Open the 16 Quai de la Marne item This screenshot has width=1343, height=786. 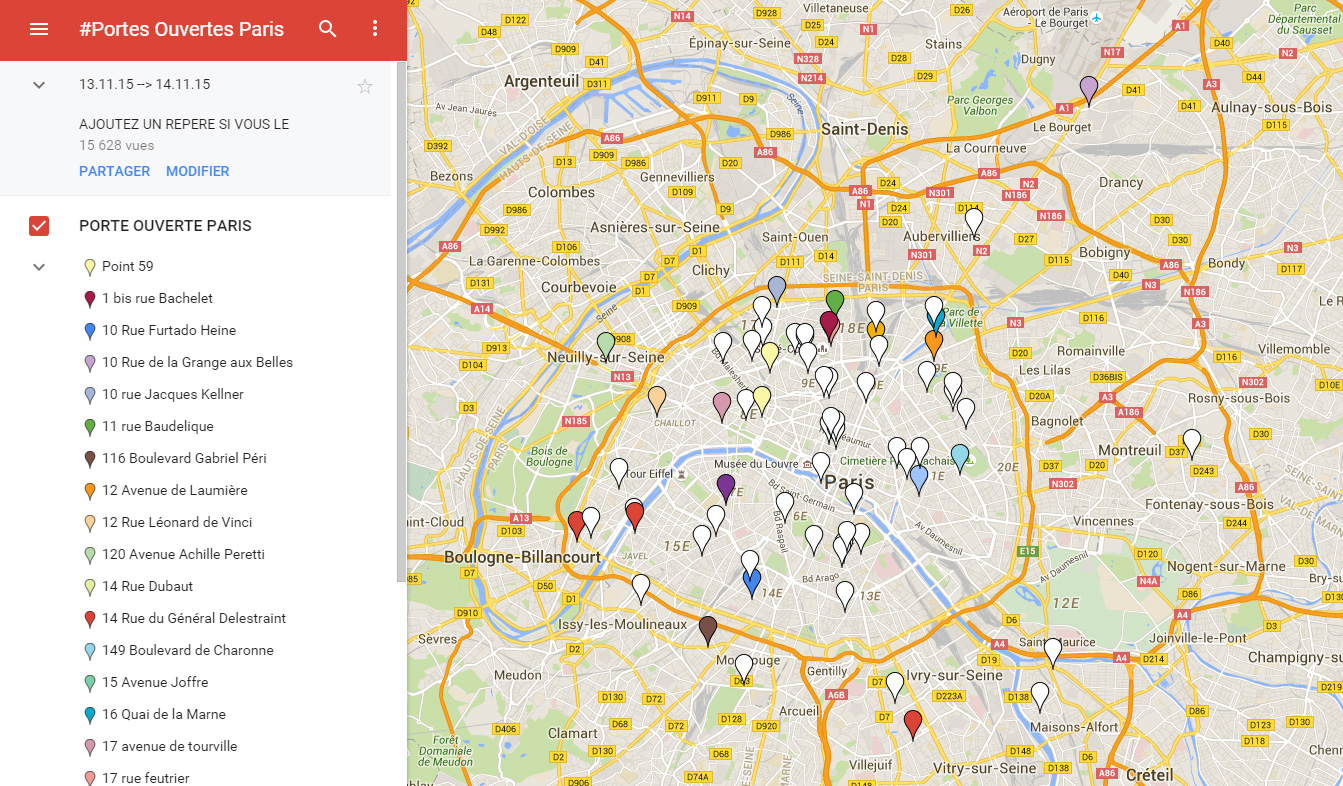pos(163,714)
